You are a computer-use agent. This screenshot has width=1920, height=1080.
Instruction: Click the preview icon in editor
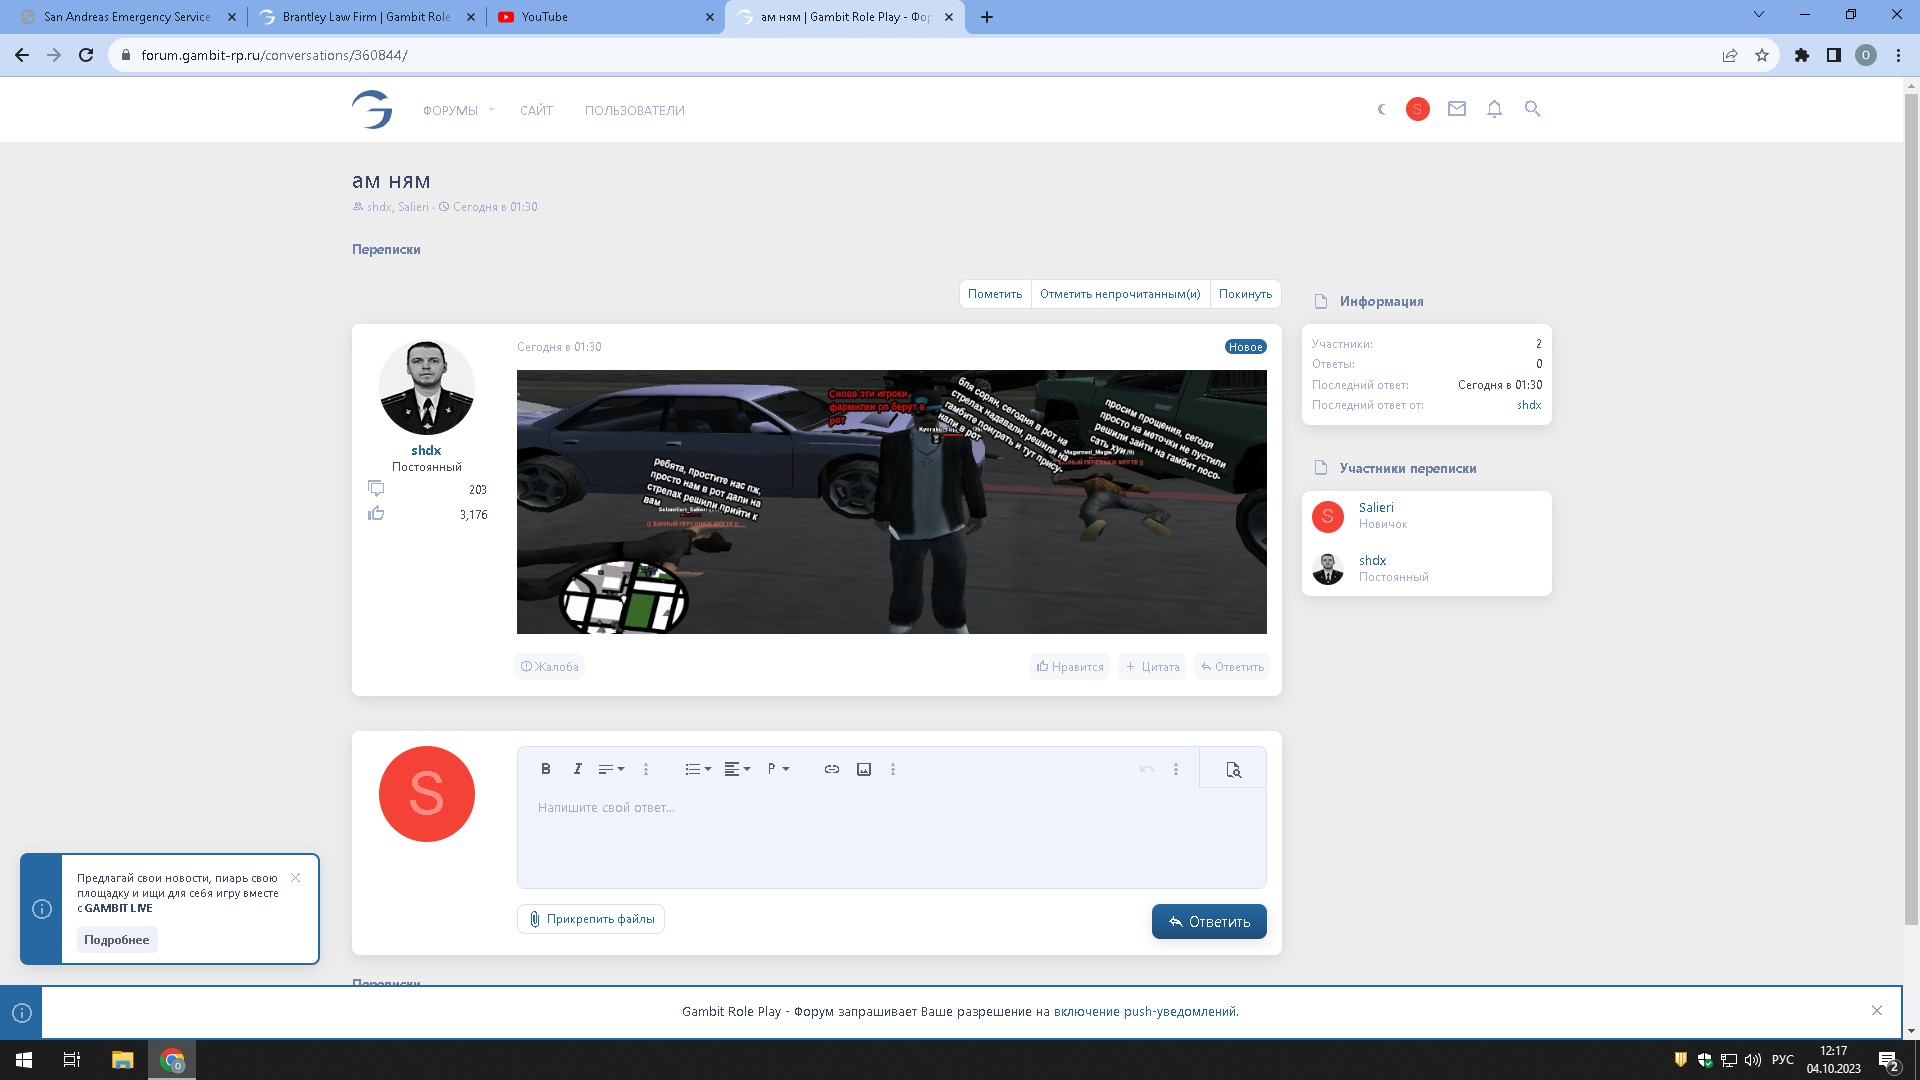coord(1233,769)
